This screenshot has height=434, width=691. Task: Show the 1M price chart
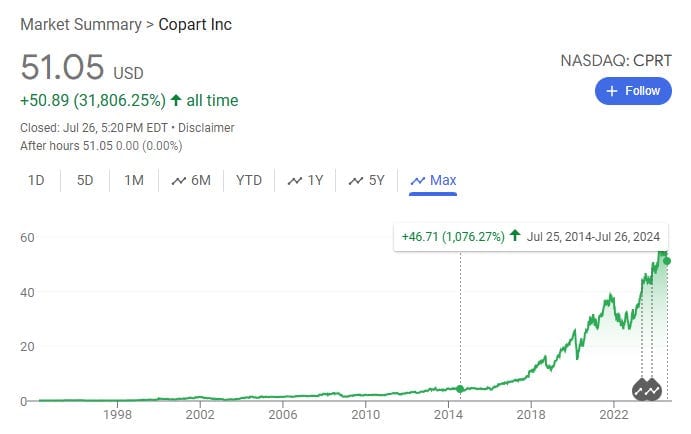(x=134, y=181)
